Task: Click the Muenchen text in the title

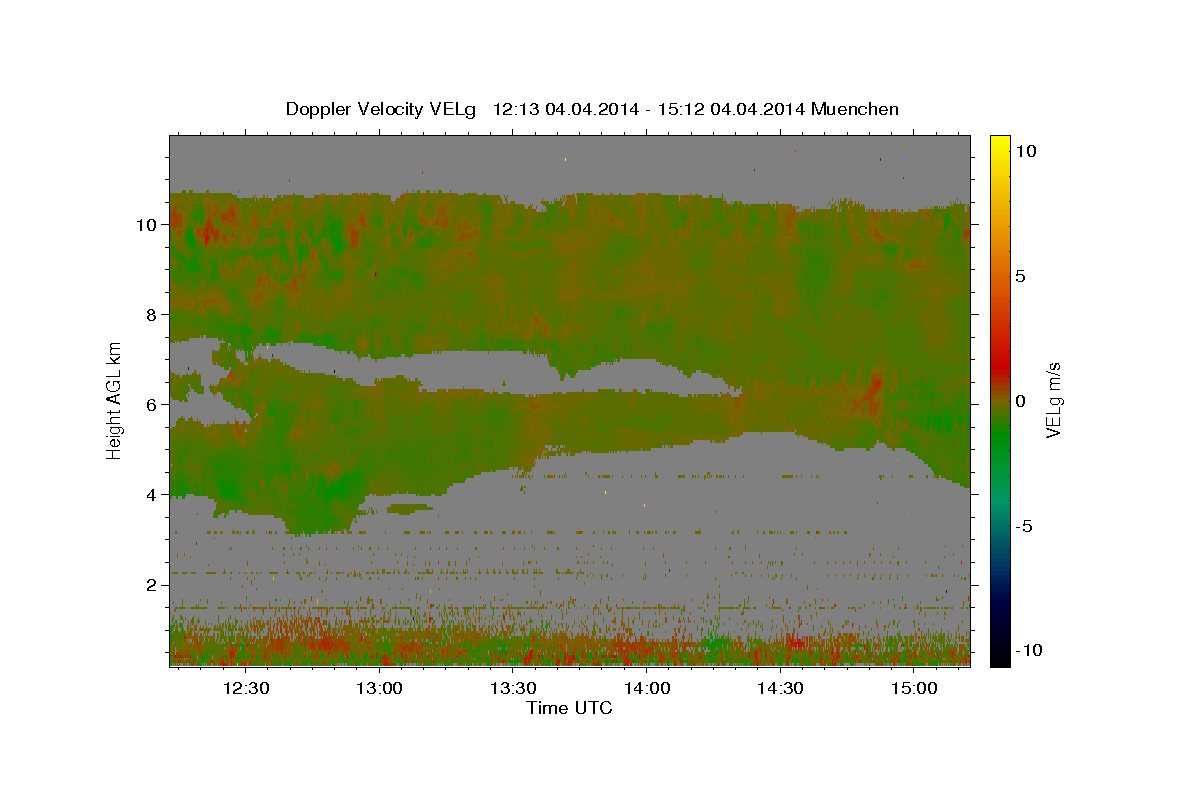Action: click(x=856, y=109)
